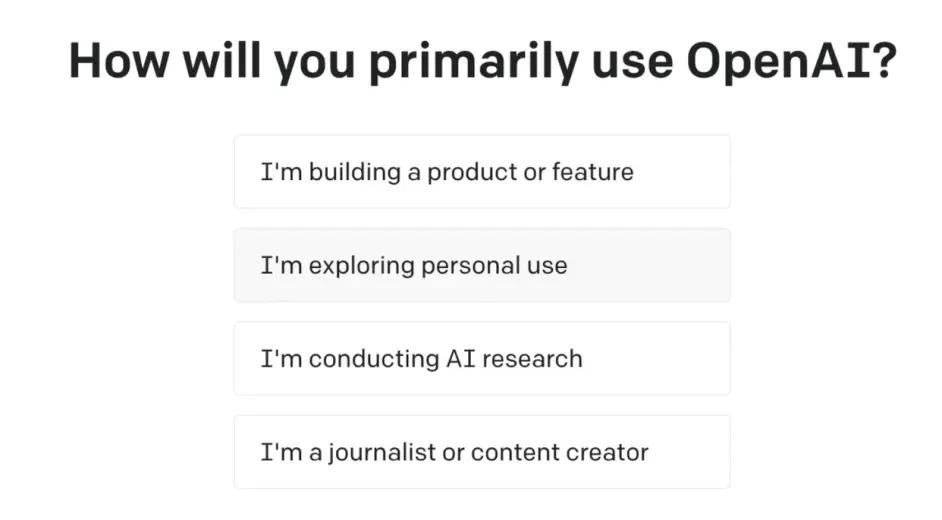Select the AI research answer
This screenshot has height=520, width=942.
click(x=481, y=359)
